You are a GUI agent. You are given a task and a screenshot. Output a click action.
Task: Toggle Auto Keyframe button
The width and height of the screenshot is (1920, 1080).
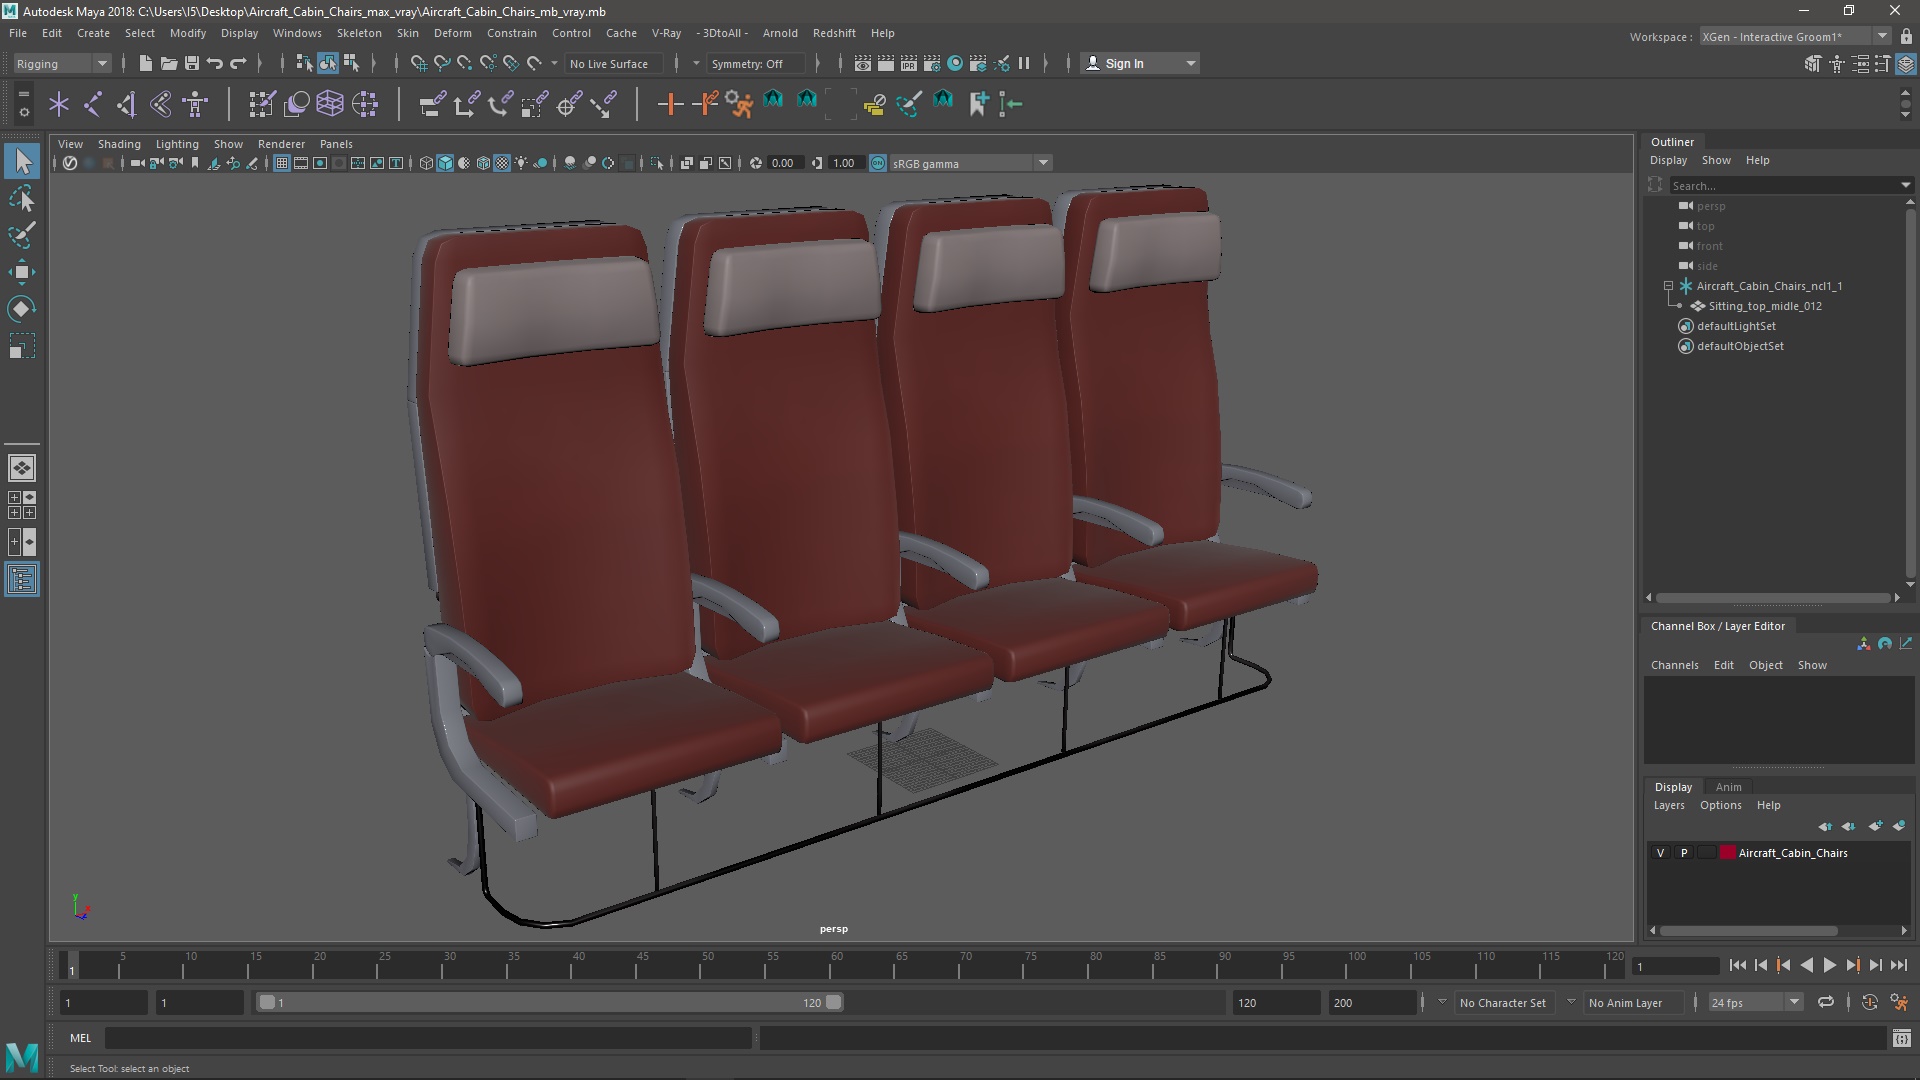coord(1869,1002)
